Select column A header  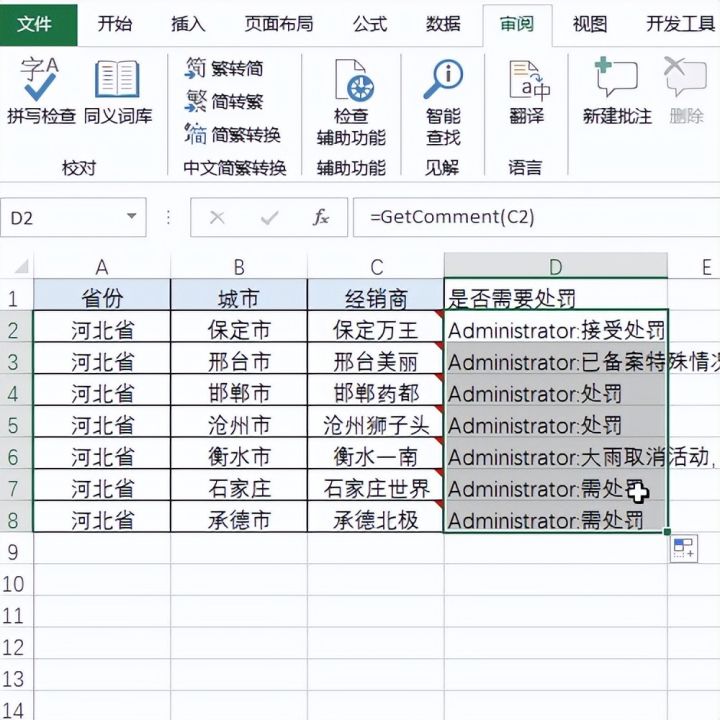[102, 267]
